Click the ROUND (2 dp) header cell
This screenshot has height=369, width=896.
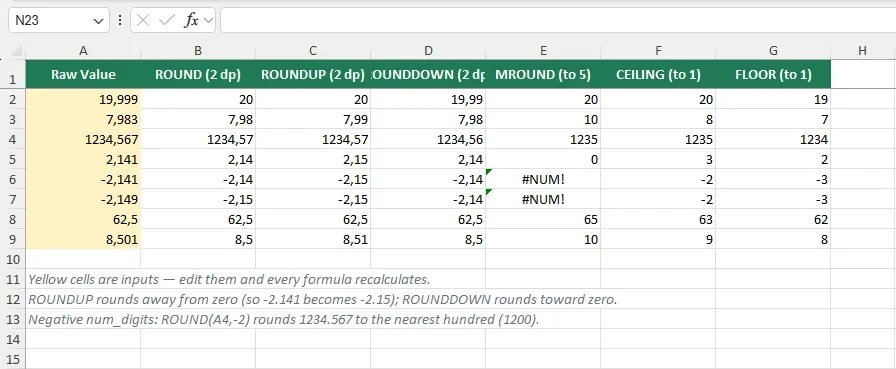tap(198, 74)
